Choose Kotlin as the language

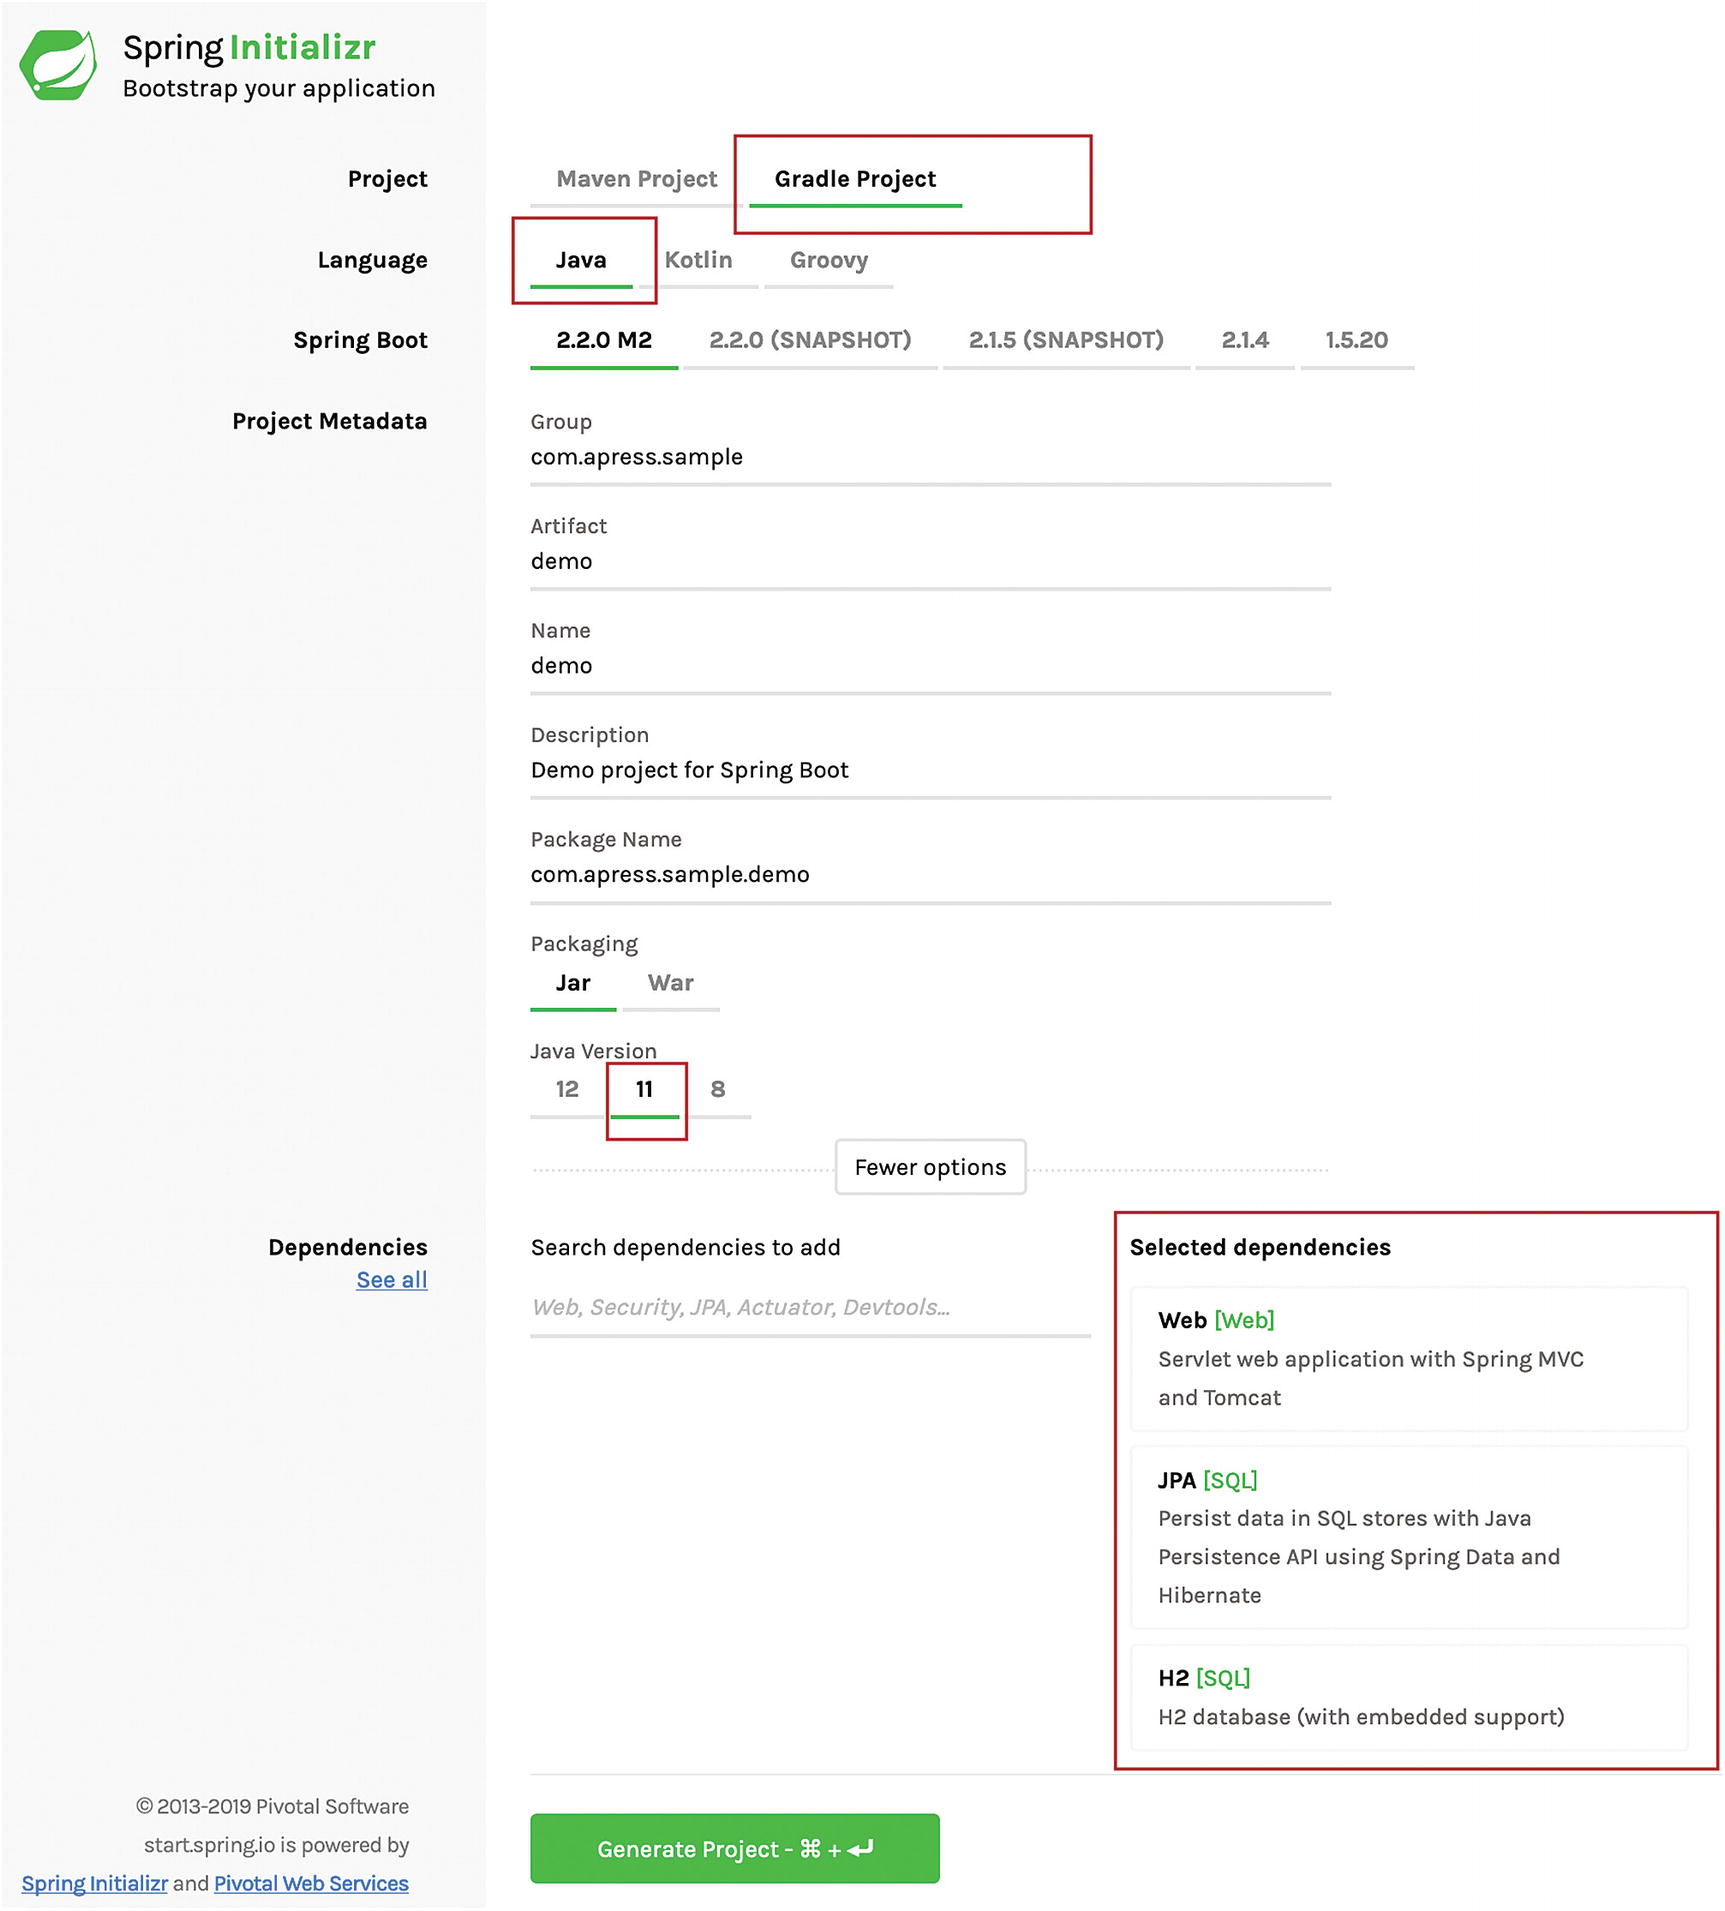click(x=698, y=260)
